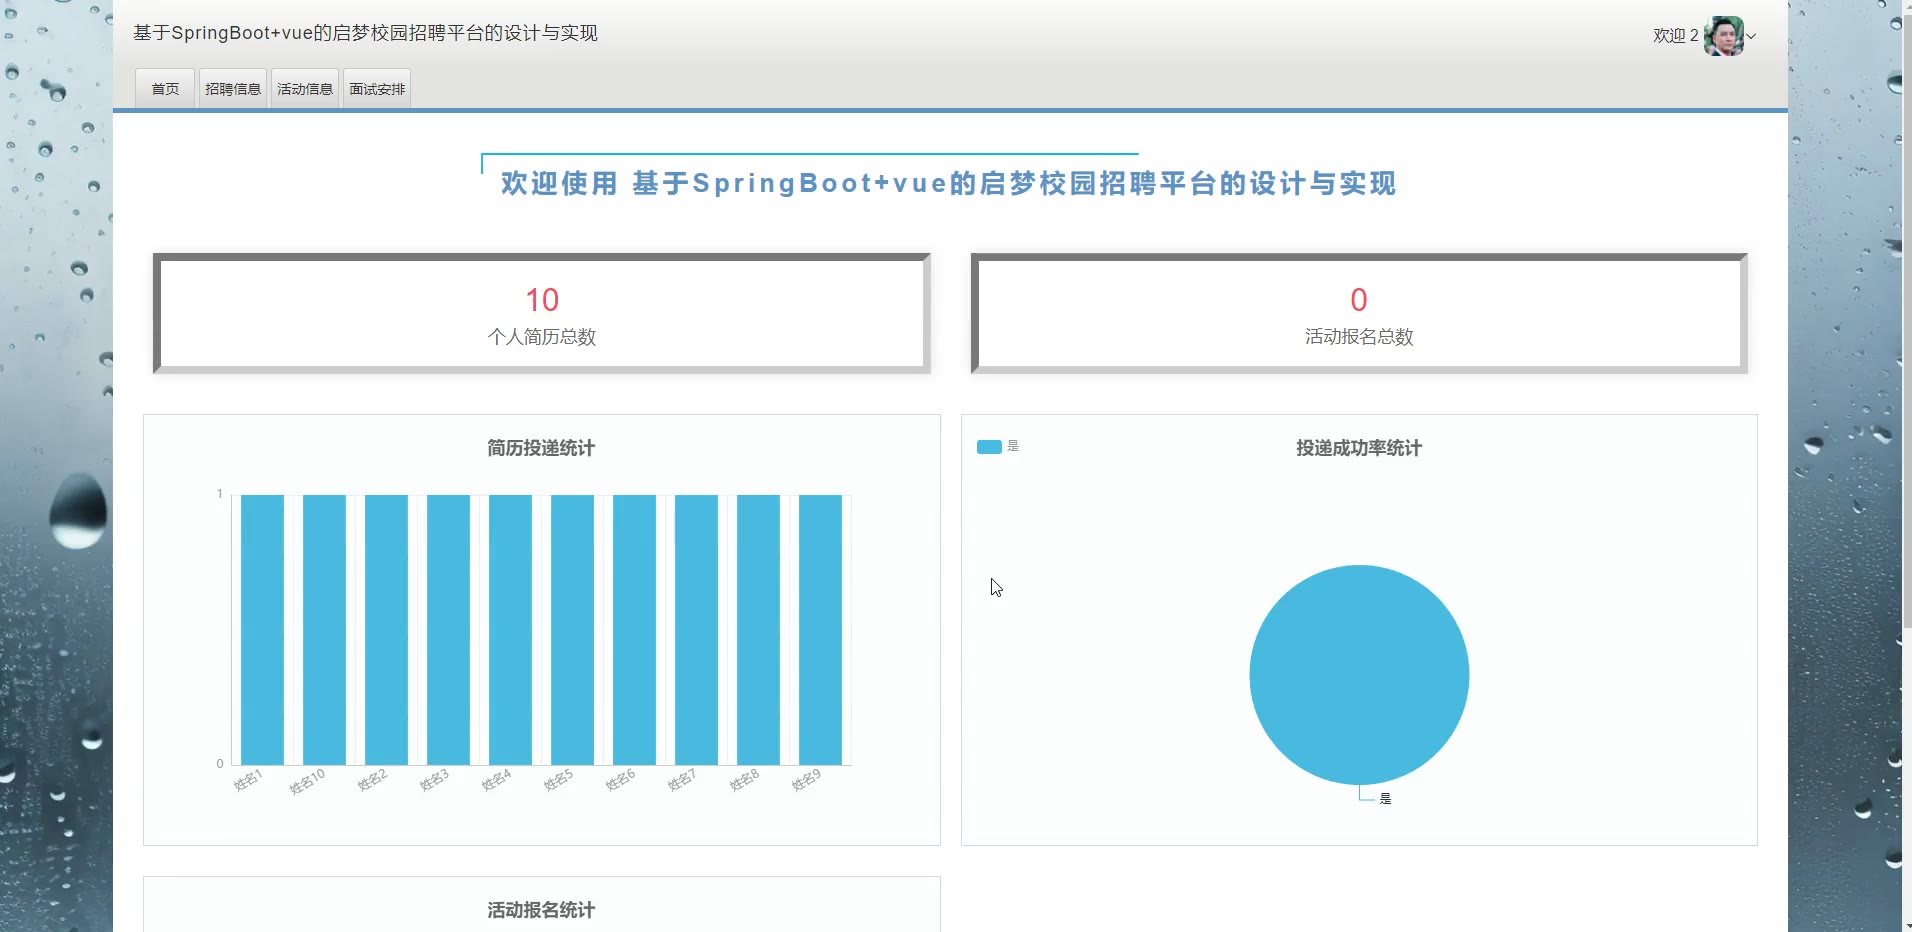
Task: Click the 简历投递统计 chart title
Action: click(x=541, y=448)
